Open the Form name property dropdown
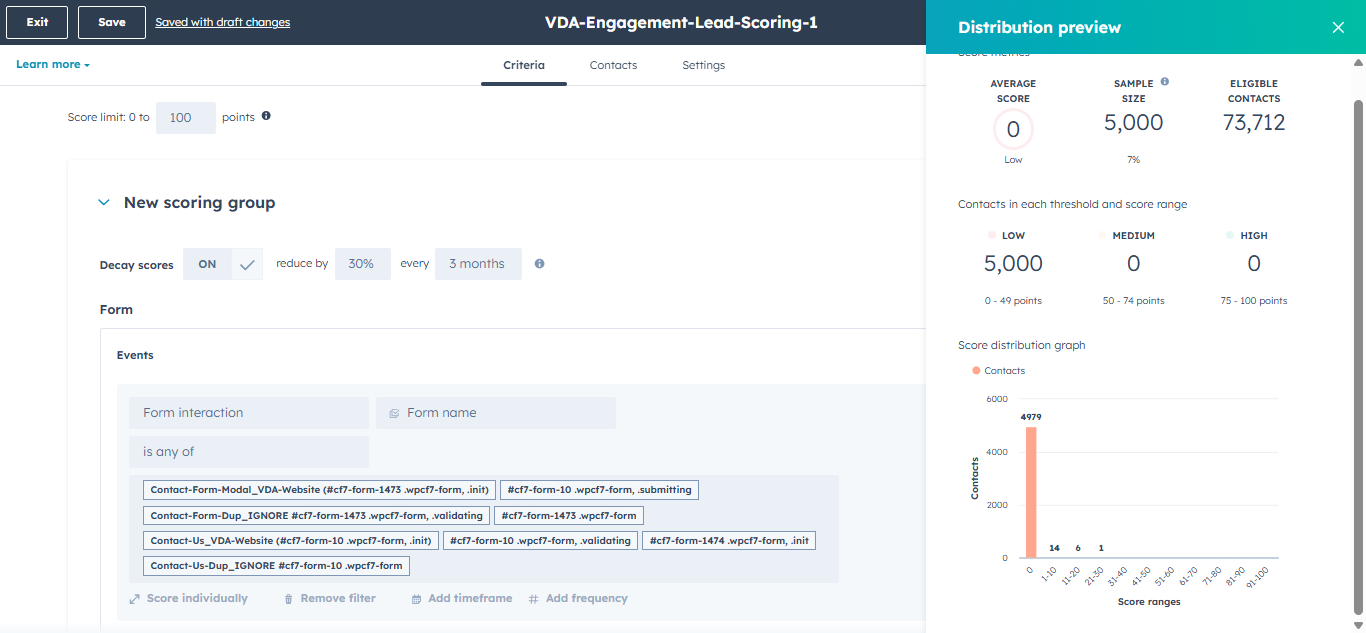Viewport: 1366px width, 633px height. [x=496, y=413]
